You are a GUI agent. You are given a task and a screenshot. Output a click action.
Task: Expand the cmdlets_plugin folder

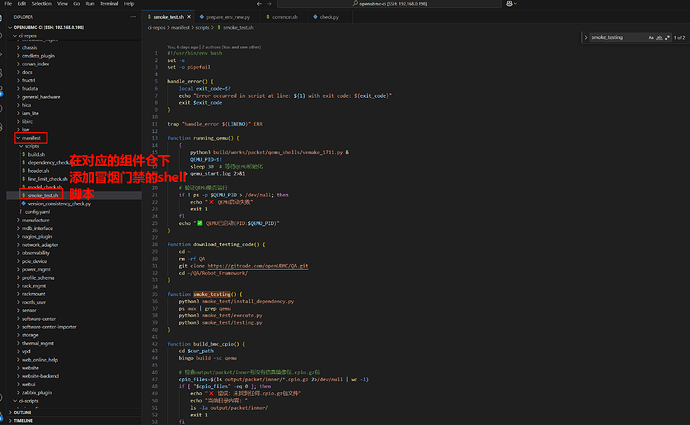tap(38, 56)
